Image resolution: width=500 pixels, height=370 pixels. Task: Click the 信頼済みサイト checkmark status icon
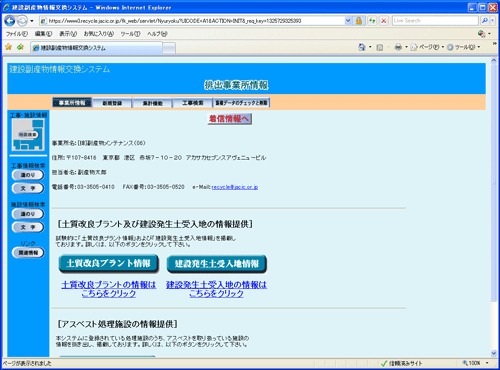(x=384, y=363)
